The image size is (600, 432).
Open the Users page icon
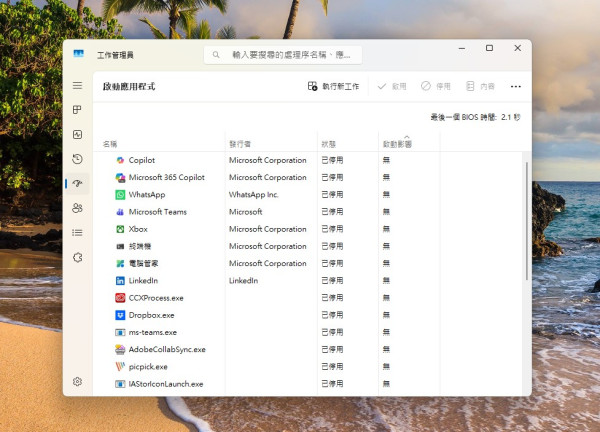(77, 208)
